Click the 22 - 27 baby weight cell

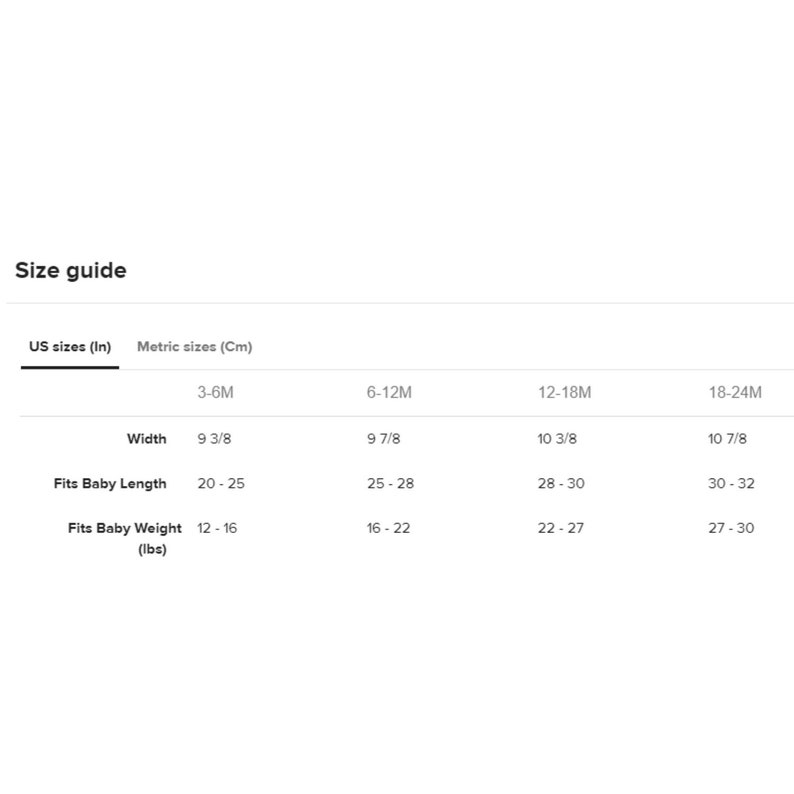[x=561, y=528]
